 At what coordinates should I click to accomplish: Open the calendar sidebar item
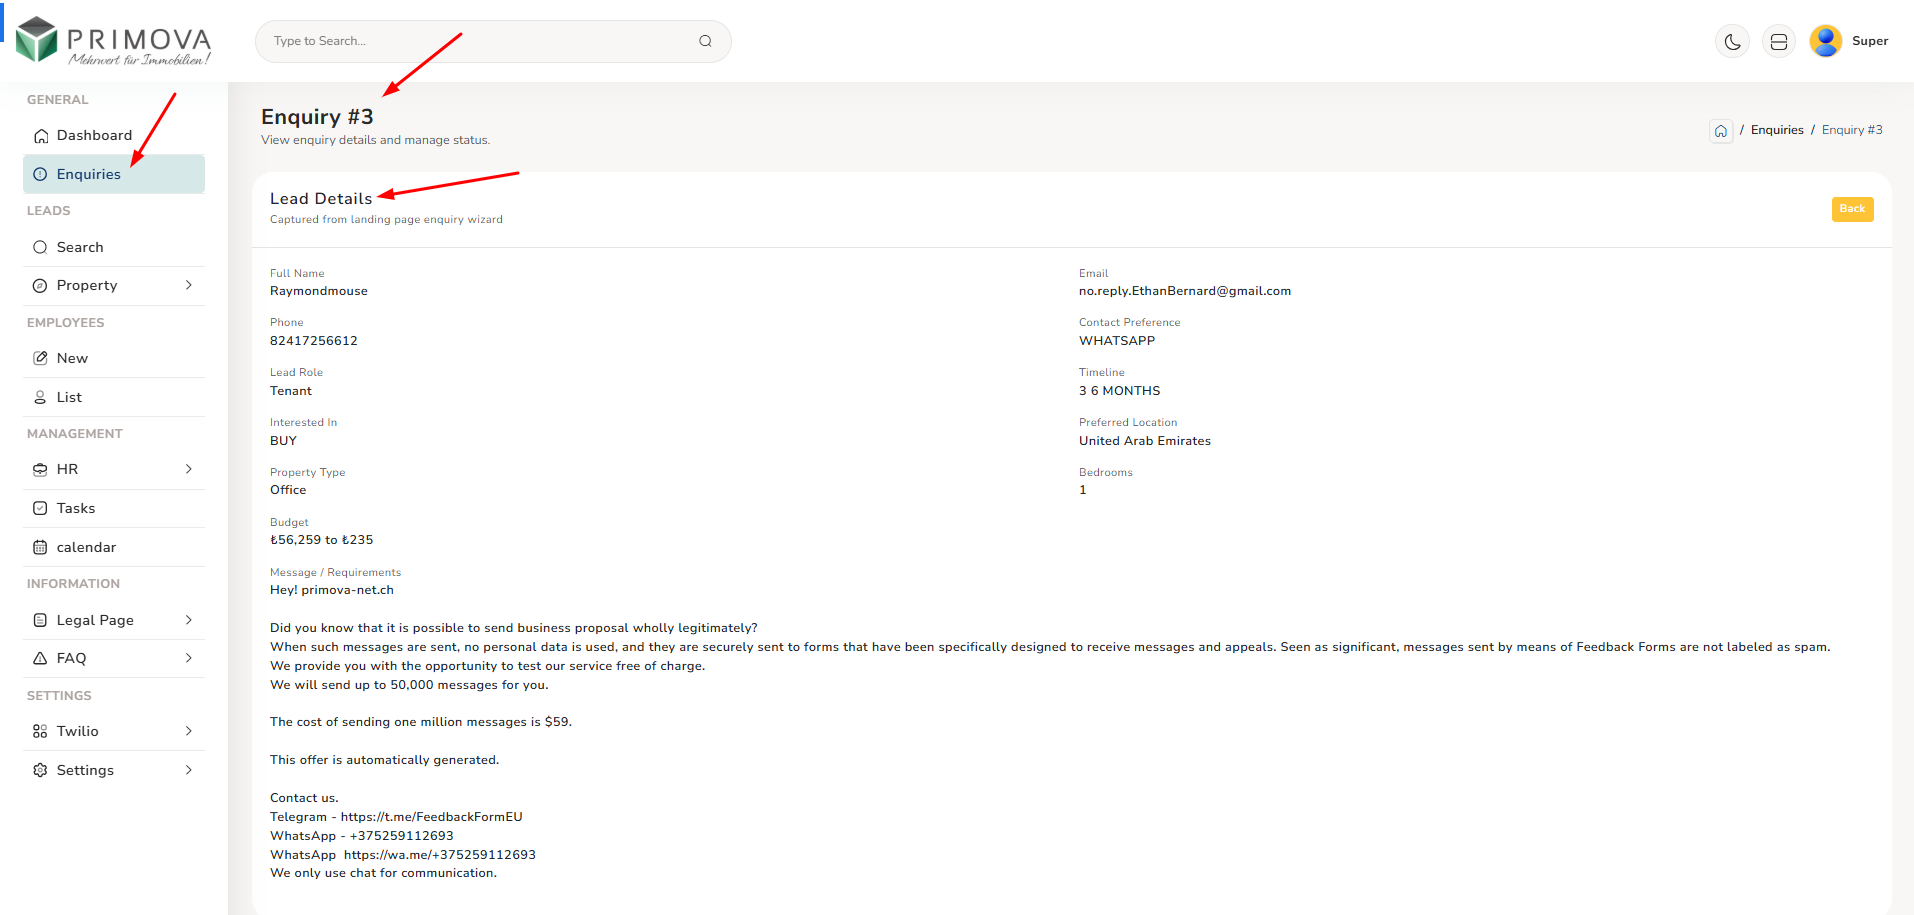(x=86, y=547)
